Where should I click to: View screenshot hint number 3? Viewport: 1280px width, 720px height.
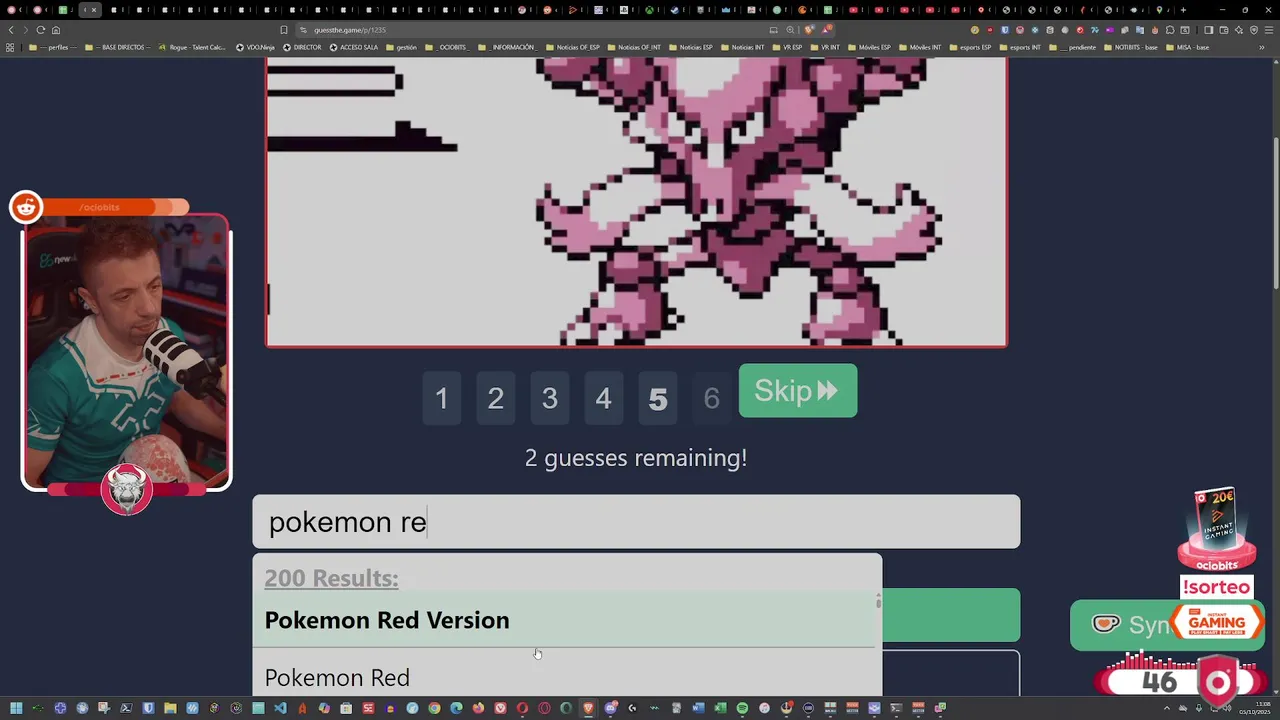(549, 398)
